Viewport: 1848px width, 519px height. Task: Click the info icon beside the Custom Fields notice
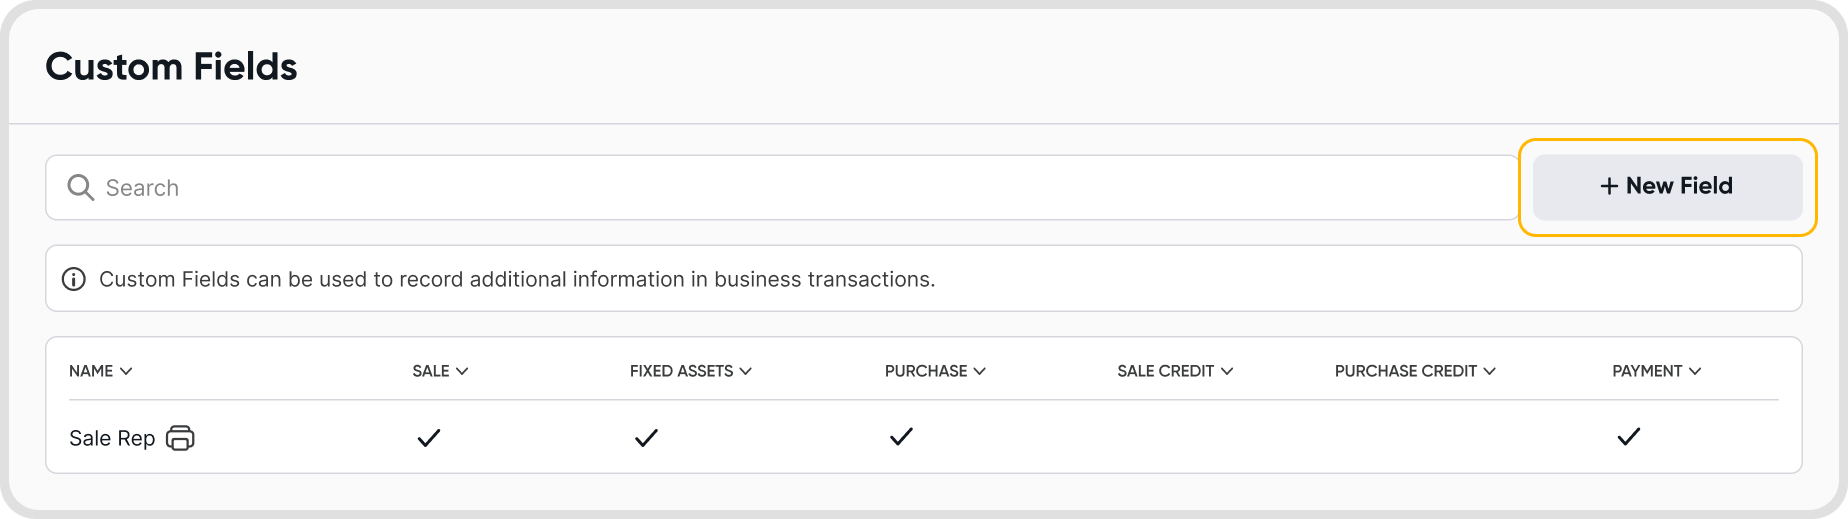click(x=74, y=279)
